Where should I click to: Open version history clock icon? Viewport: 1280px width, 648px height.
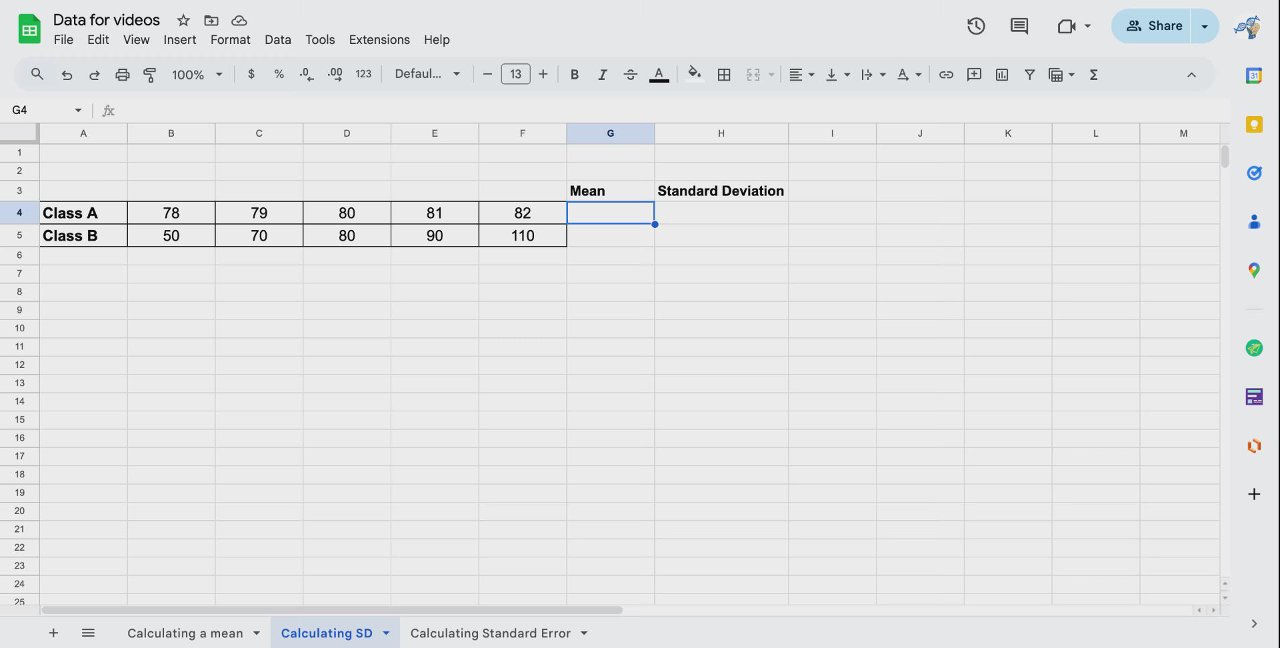(x=976, y=26)
